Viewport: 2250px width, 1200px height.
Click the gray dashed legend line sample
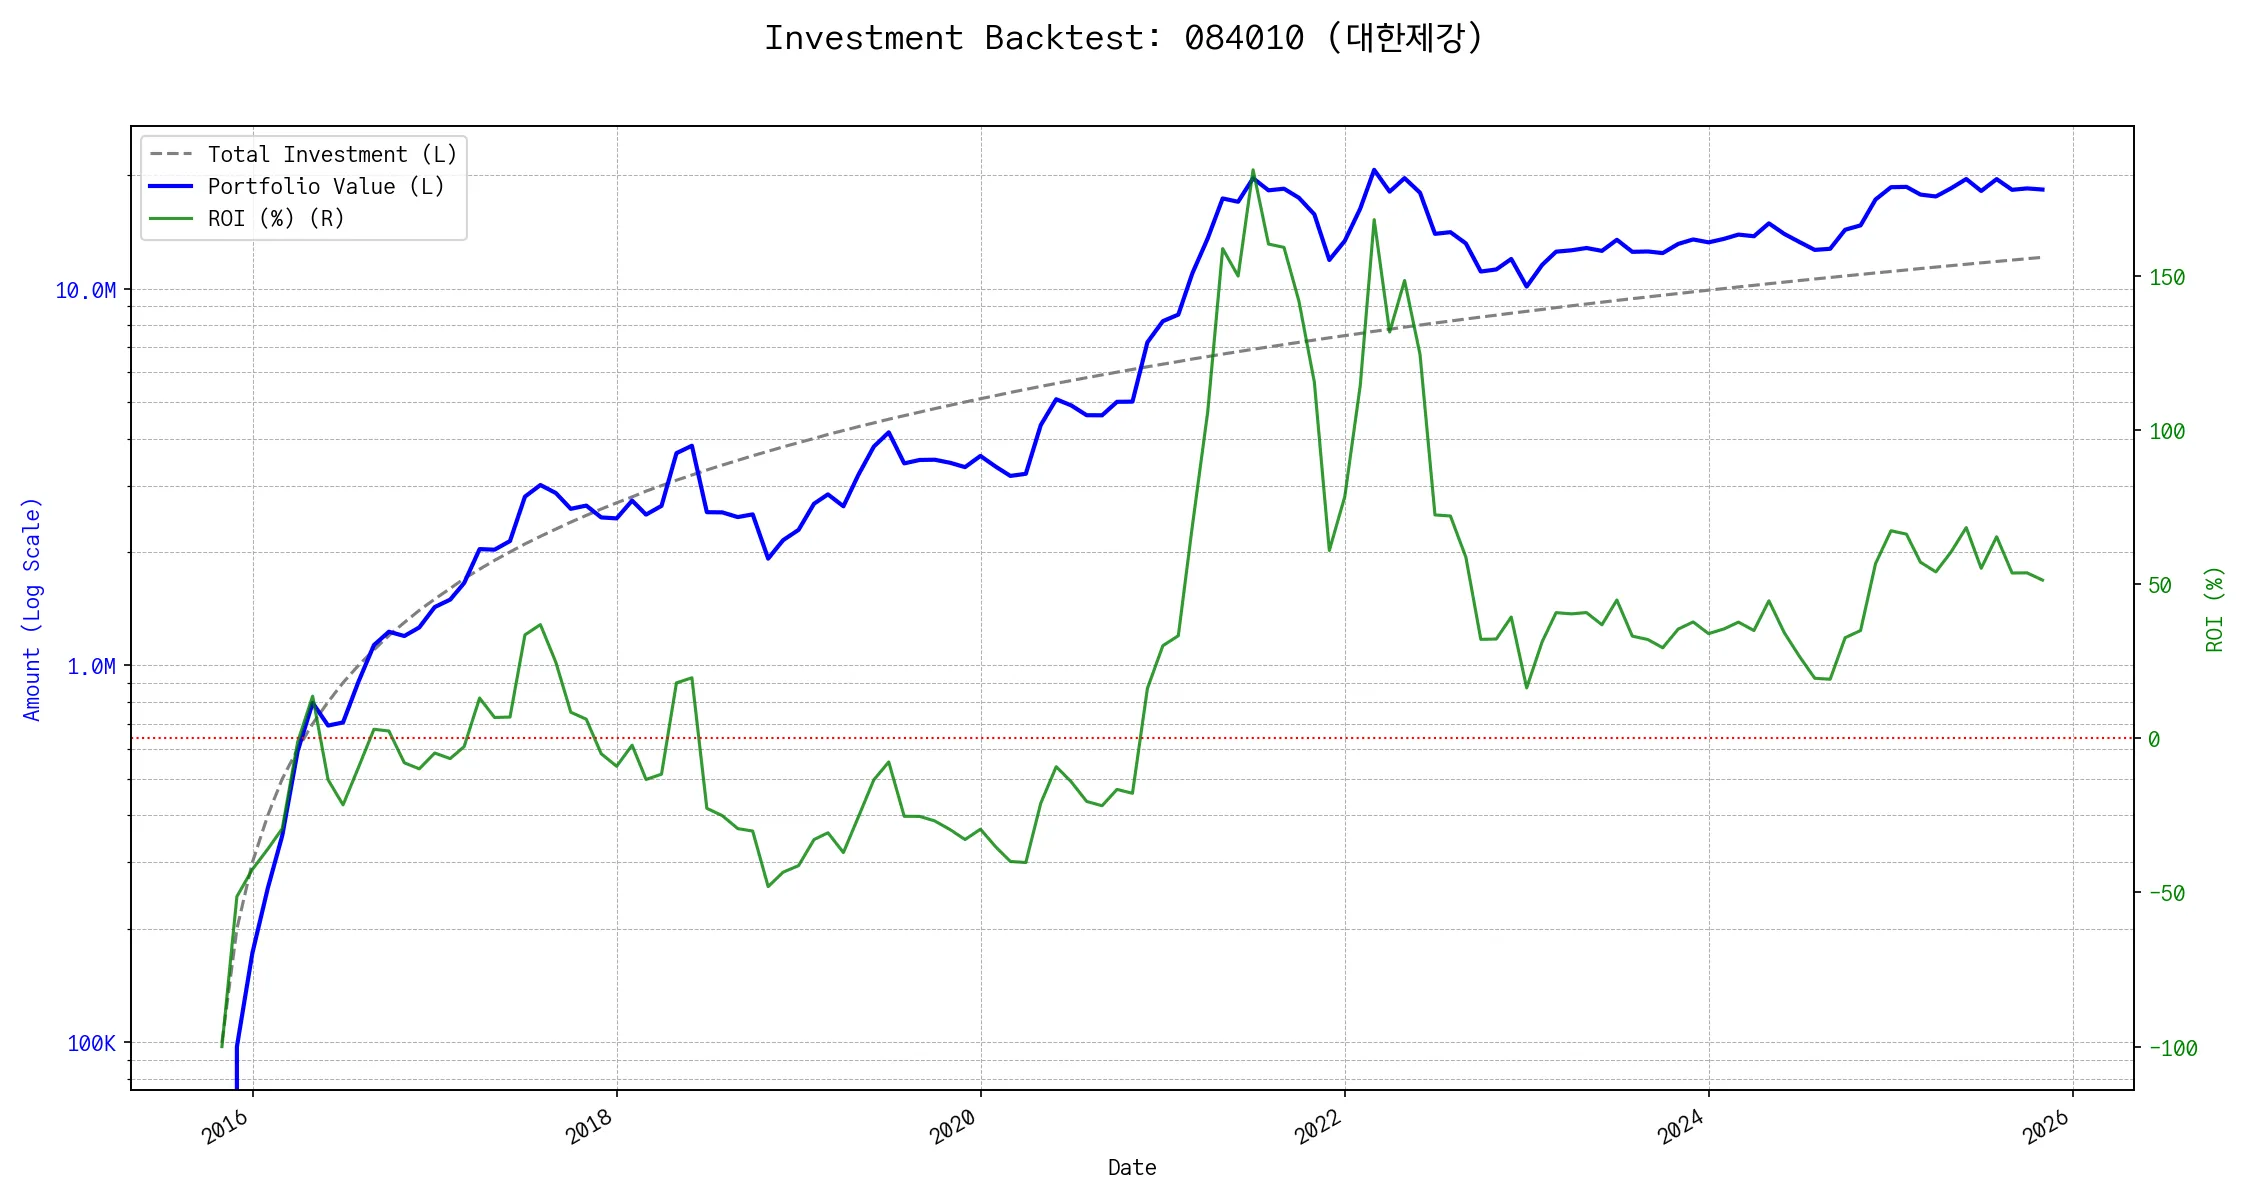tap(171, 154)
